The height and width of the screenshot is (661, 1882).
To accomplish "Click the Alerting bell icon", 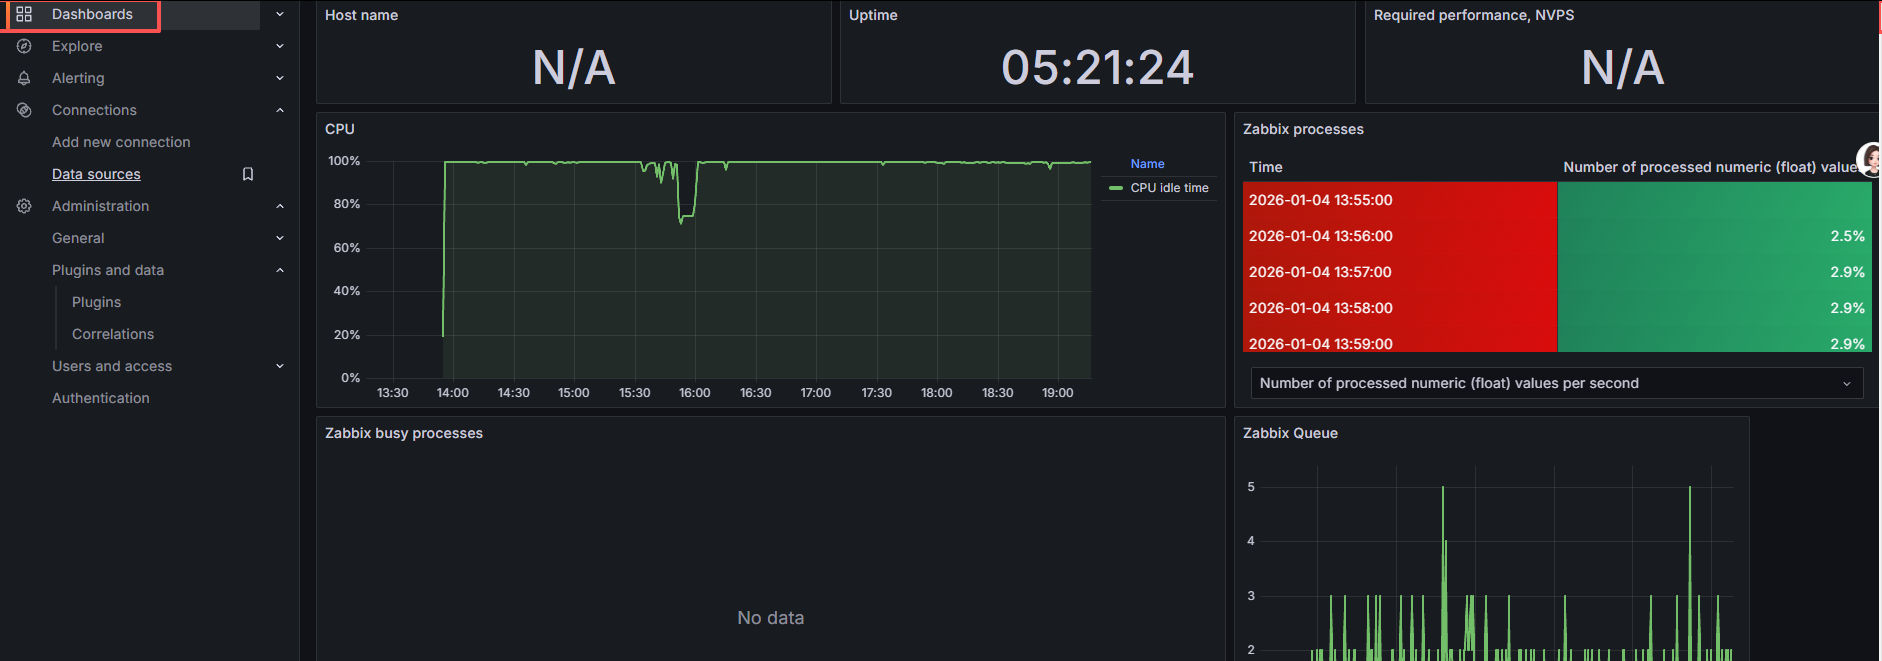I will 24,78.
